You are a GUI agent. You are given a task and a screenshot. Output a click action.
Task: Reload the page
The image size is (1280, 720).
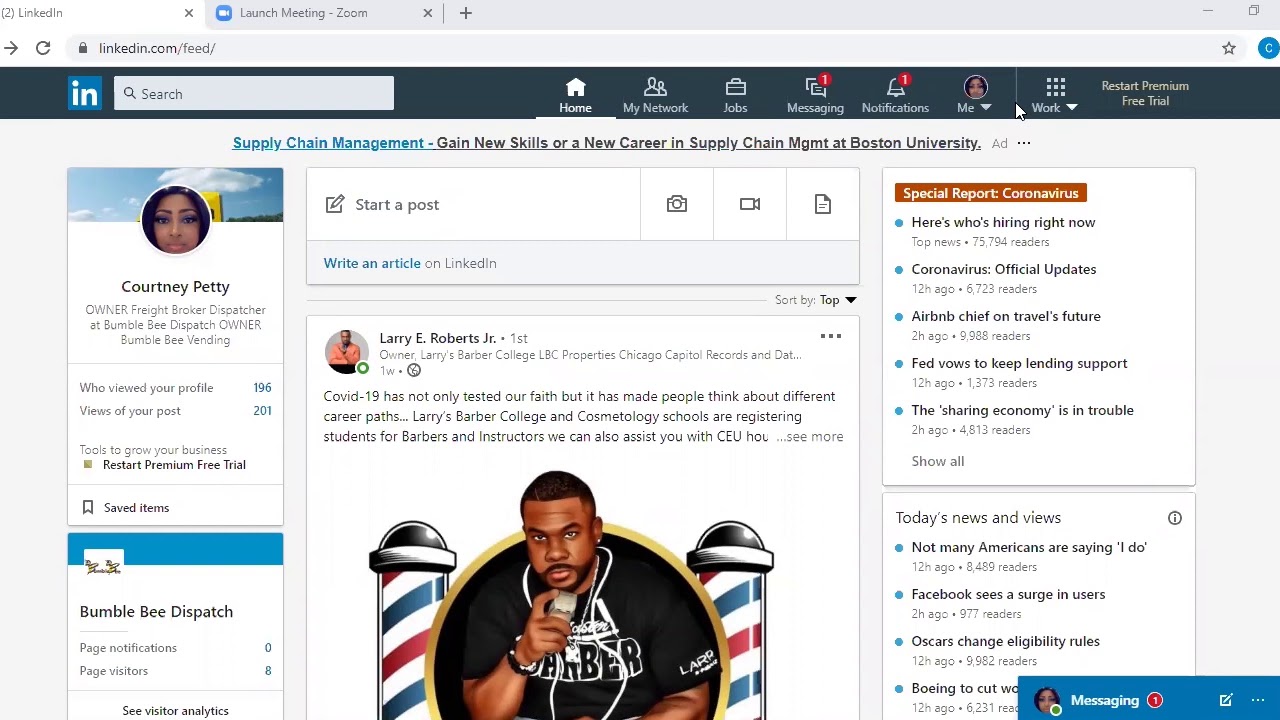(x=43, y=48)
